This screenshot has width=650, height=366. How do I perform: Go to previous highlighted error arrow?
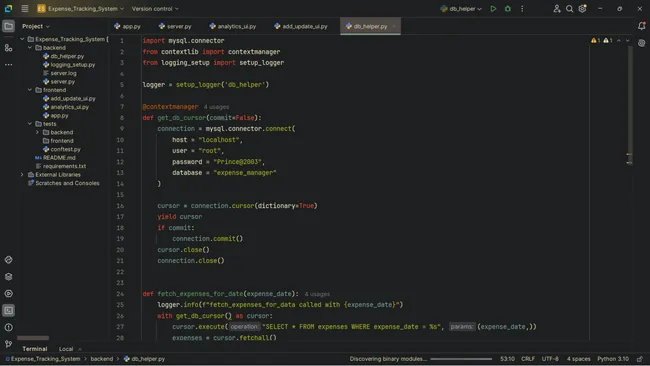click(619, 41)
